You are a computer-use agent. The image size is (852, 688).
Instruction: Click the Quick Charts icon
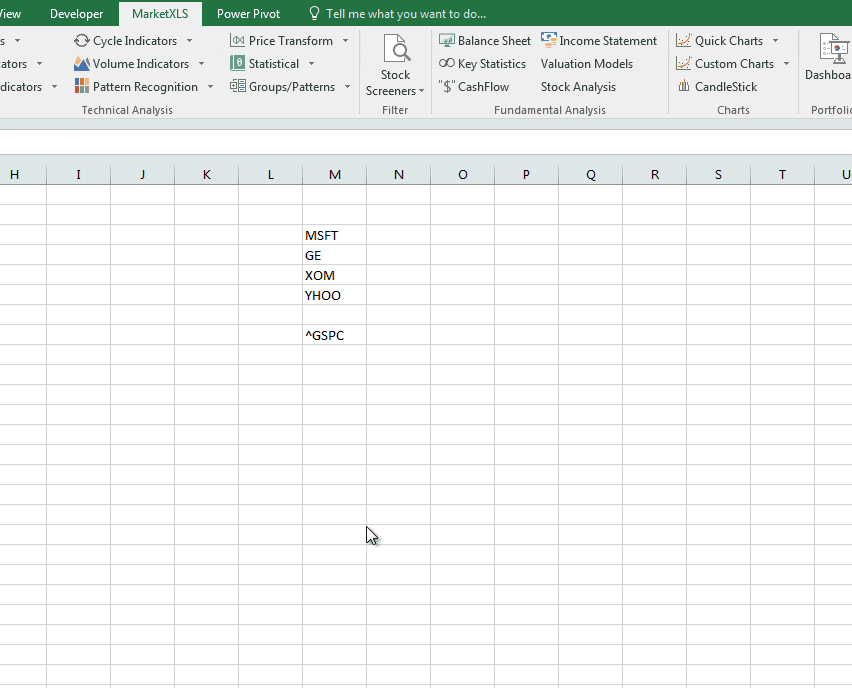[684, 40]
